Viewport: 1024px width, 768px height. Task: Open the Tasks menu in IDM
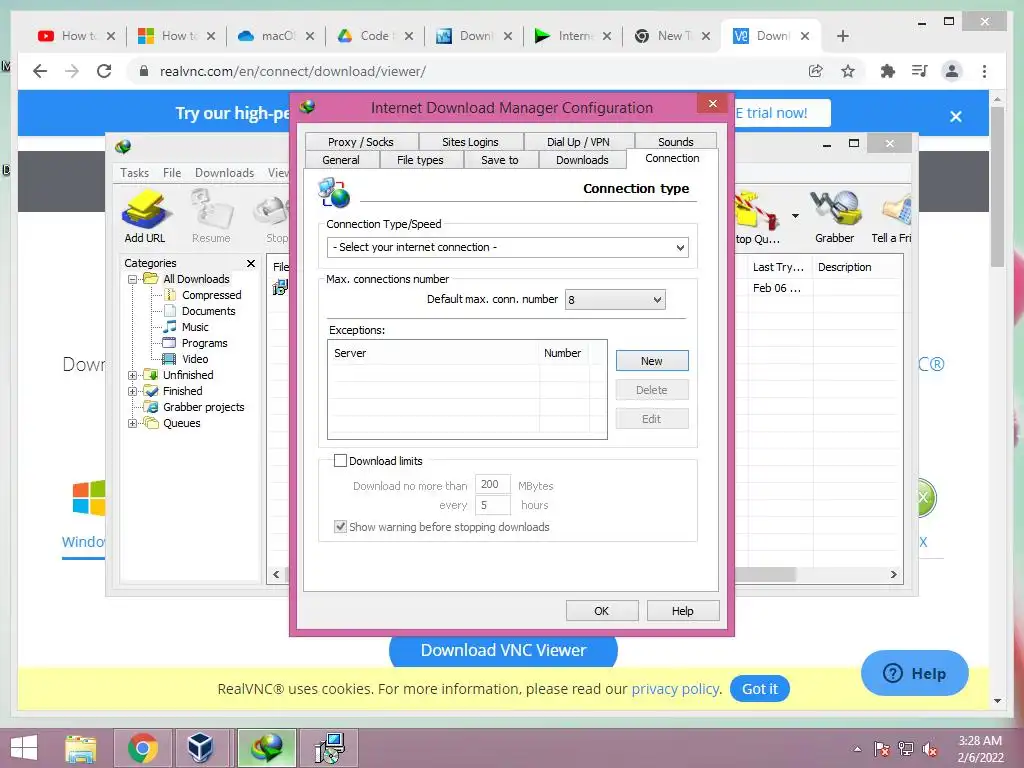click(135, 173)
